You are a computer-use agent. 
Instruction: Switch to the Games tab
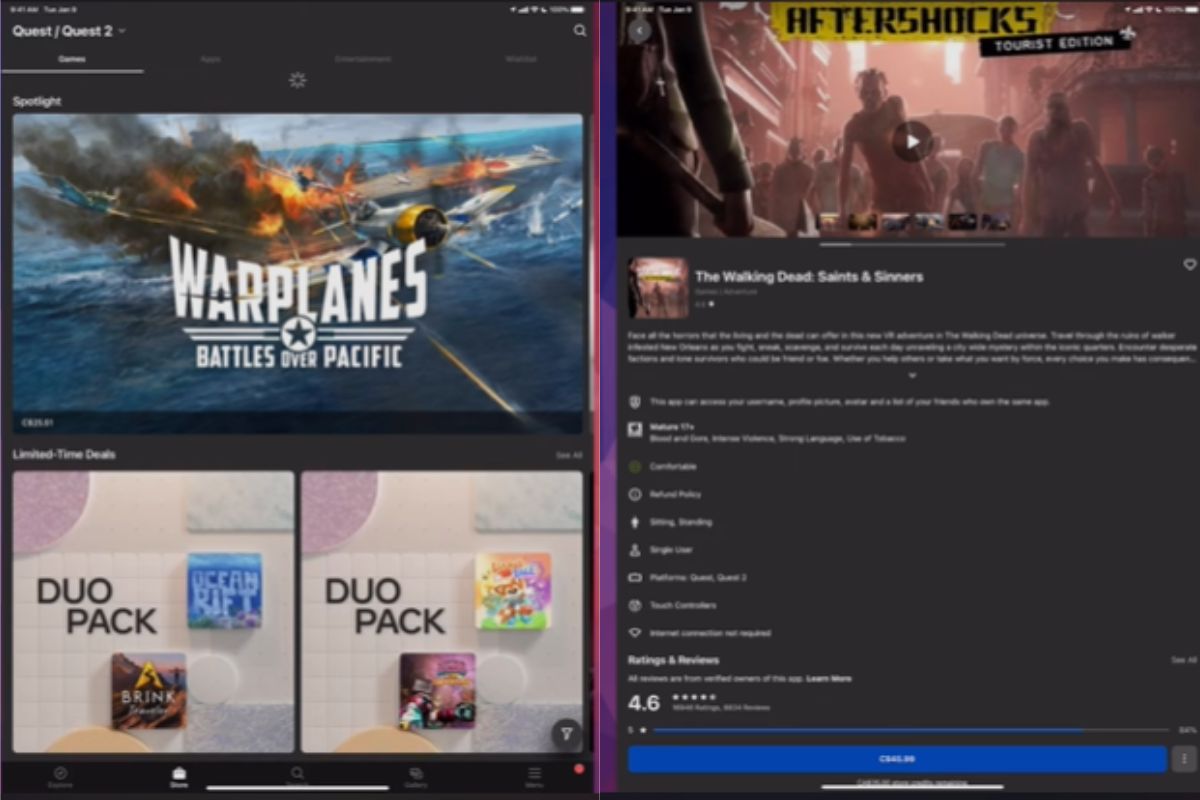[71, 59]
